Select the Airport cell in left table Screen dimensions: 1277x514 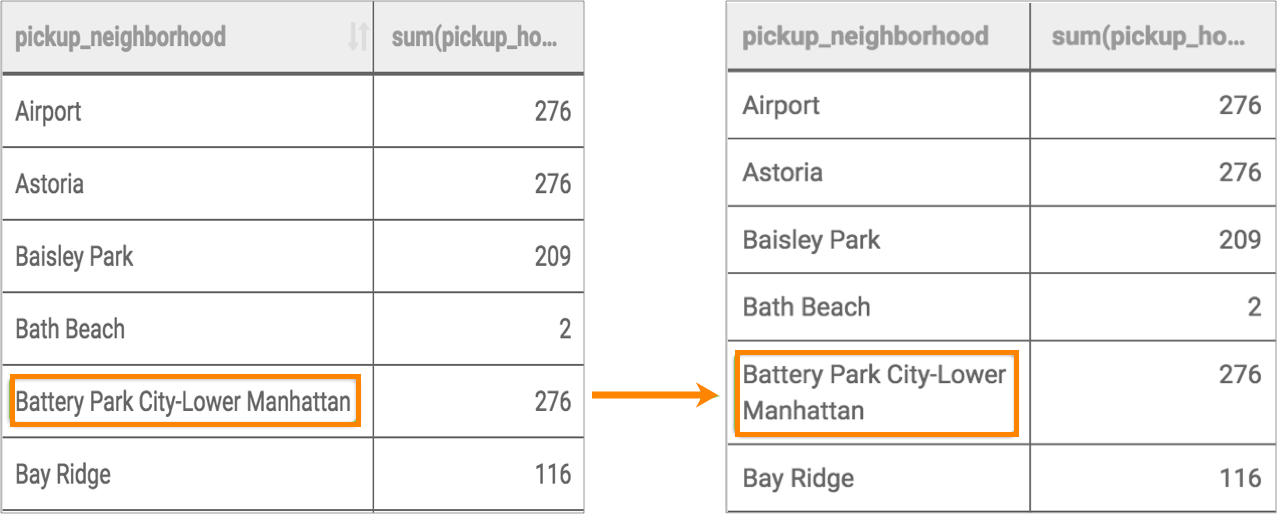point(48,111)
